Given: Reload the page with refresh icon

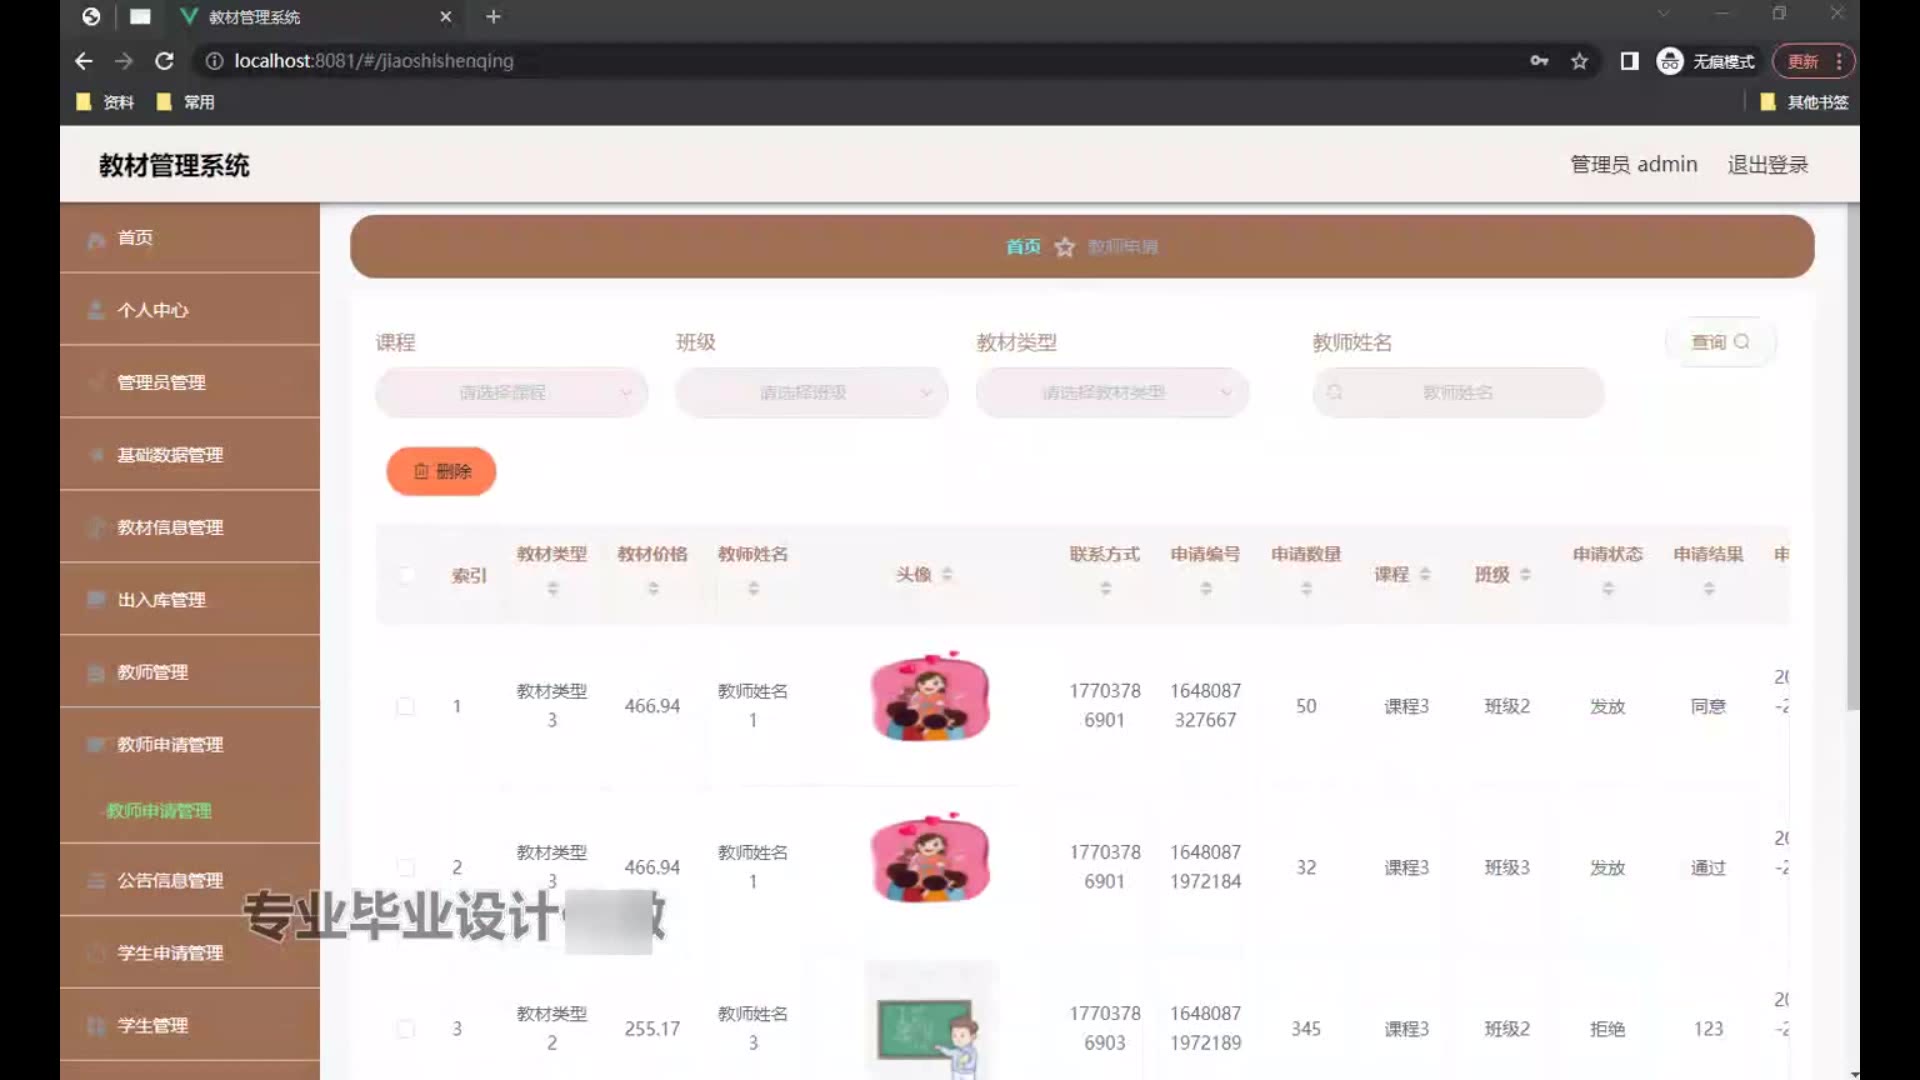Looking at the screenshot, I should (x=164, y=61).
